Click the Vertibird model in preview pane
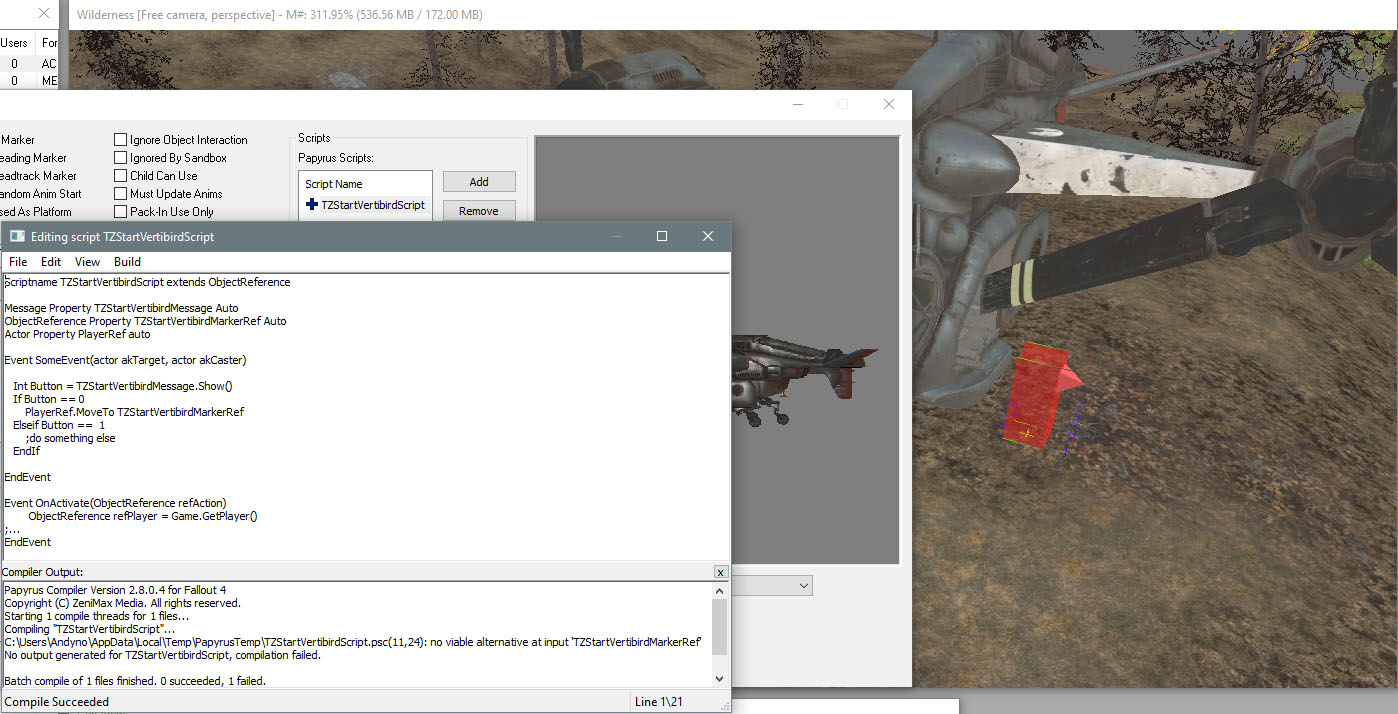1398x714 pixels. [805, 378]
